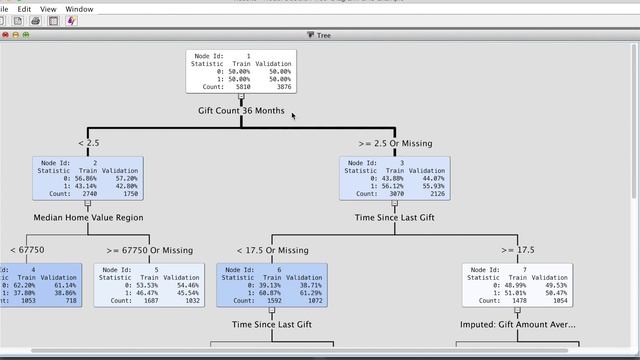Click the purple wizard toolbar icon

click(x=71, y=21)
